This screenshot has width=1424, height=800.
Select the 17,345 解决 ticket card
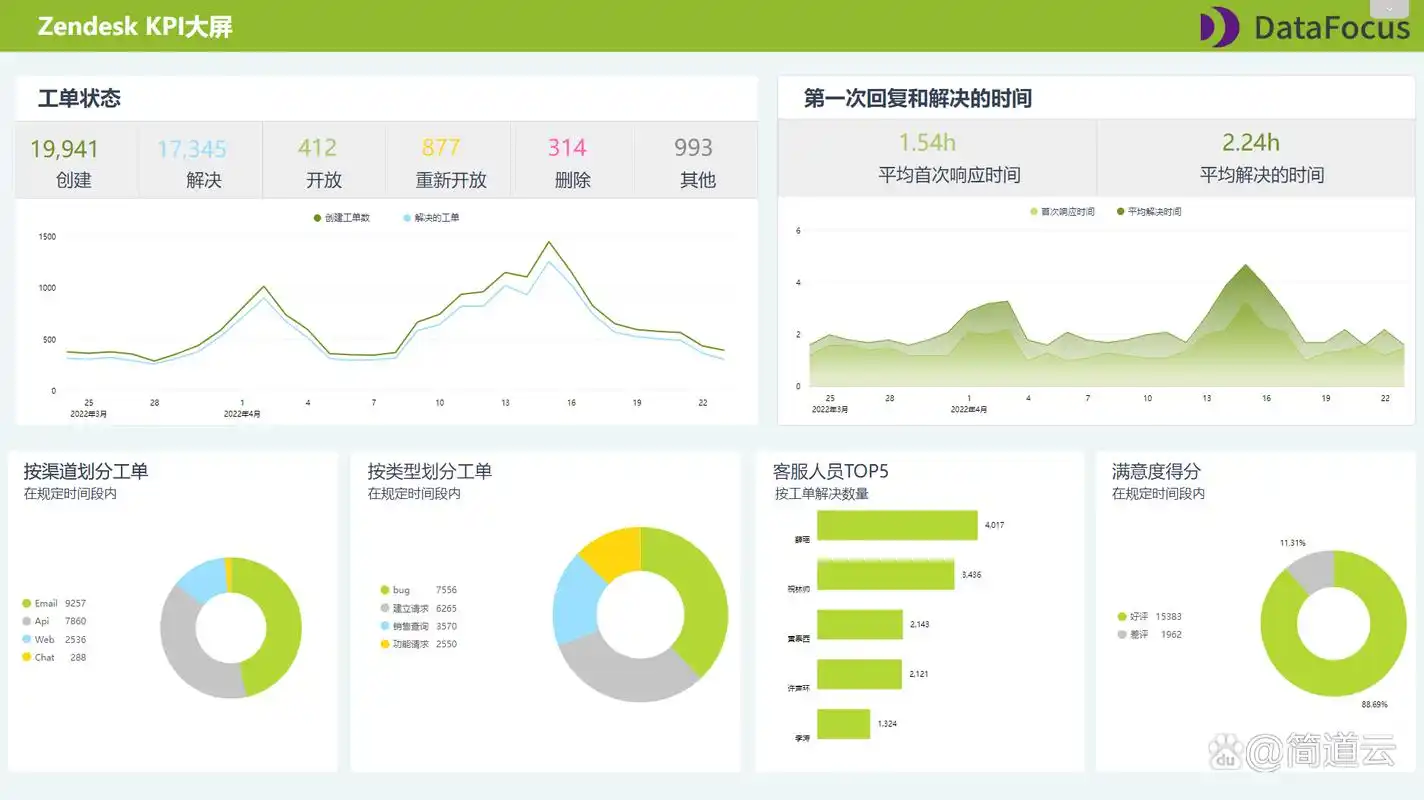[201, 162]
